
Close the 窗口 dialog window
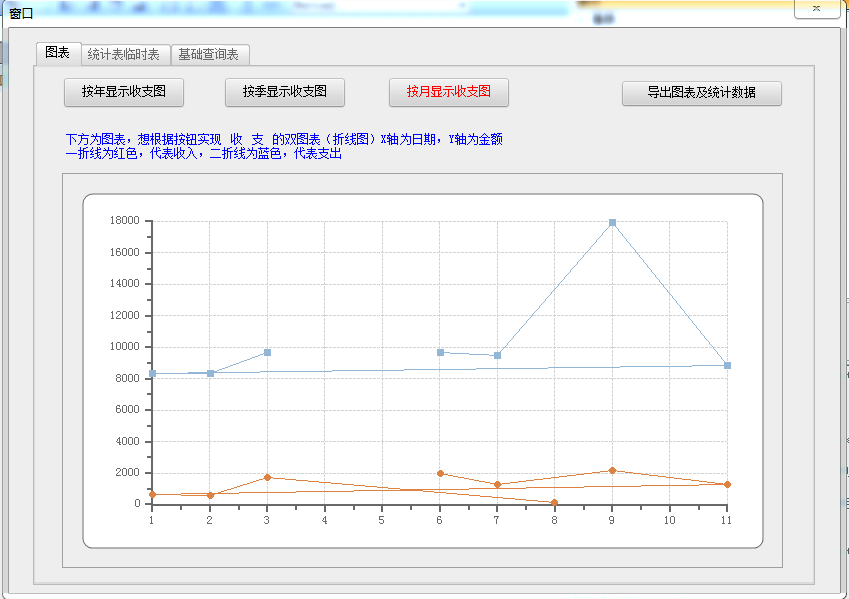point(816,8)
